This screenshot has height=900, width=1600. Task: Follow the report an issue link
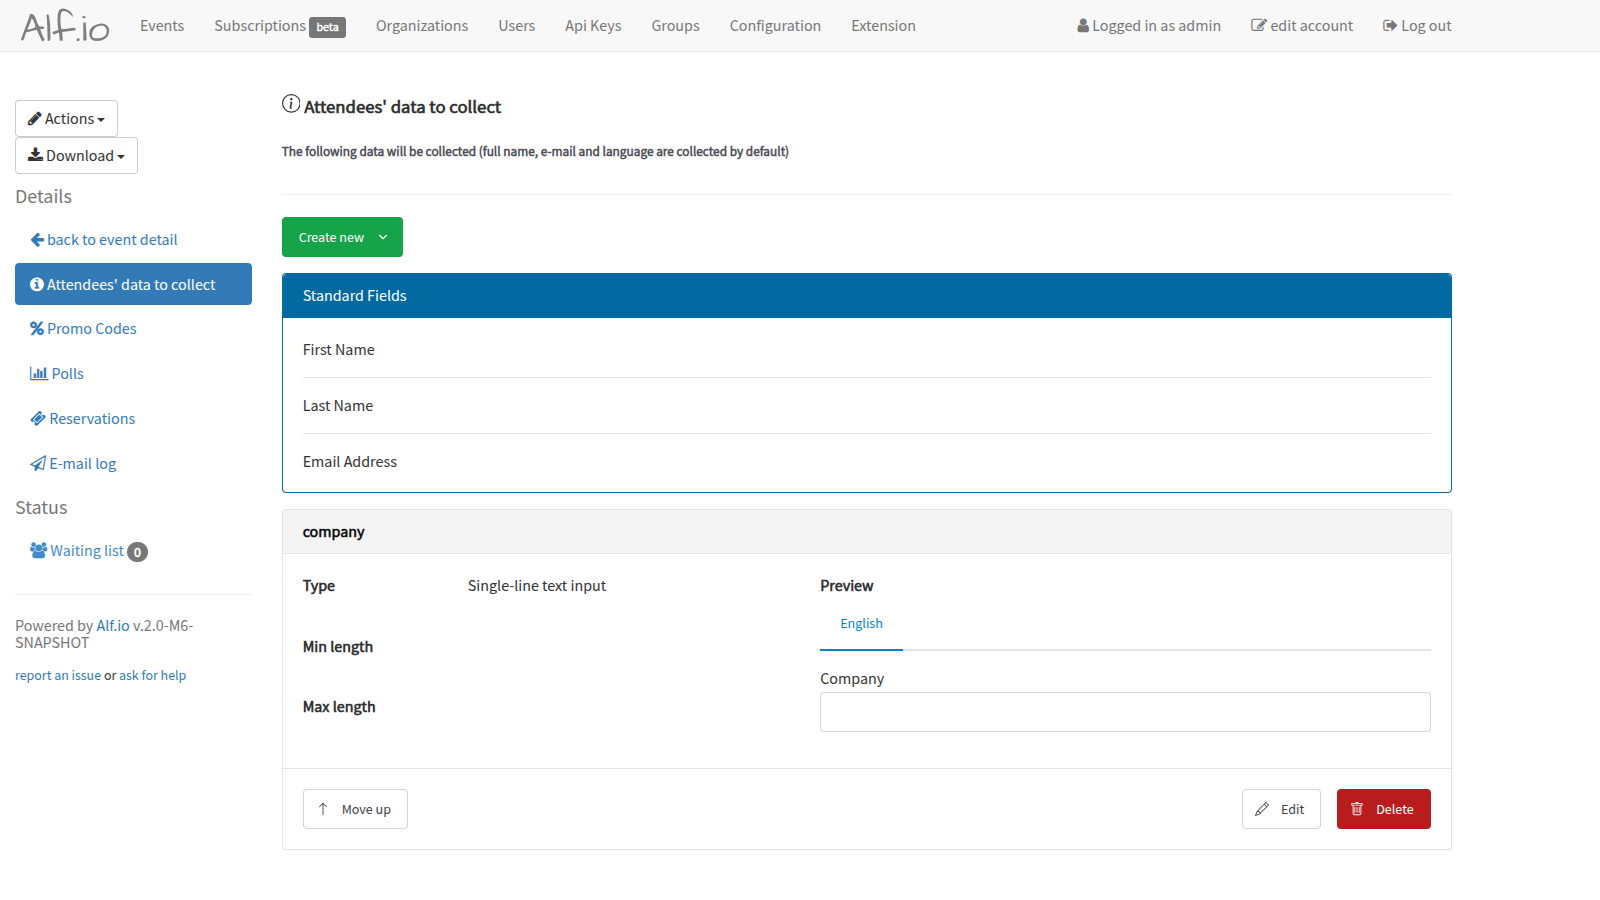pyautogui.click(x=58, y=676)
